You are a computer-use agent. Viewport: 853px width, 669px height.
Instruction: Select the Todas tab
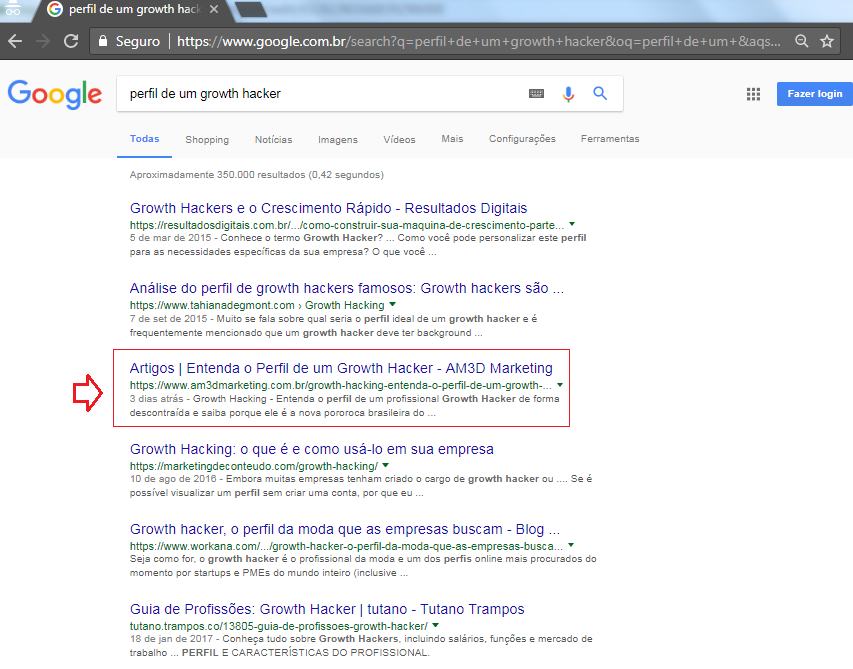tap(144, 139)
